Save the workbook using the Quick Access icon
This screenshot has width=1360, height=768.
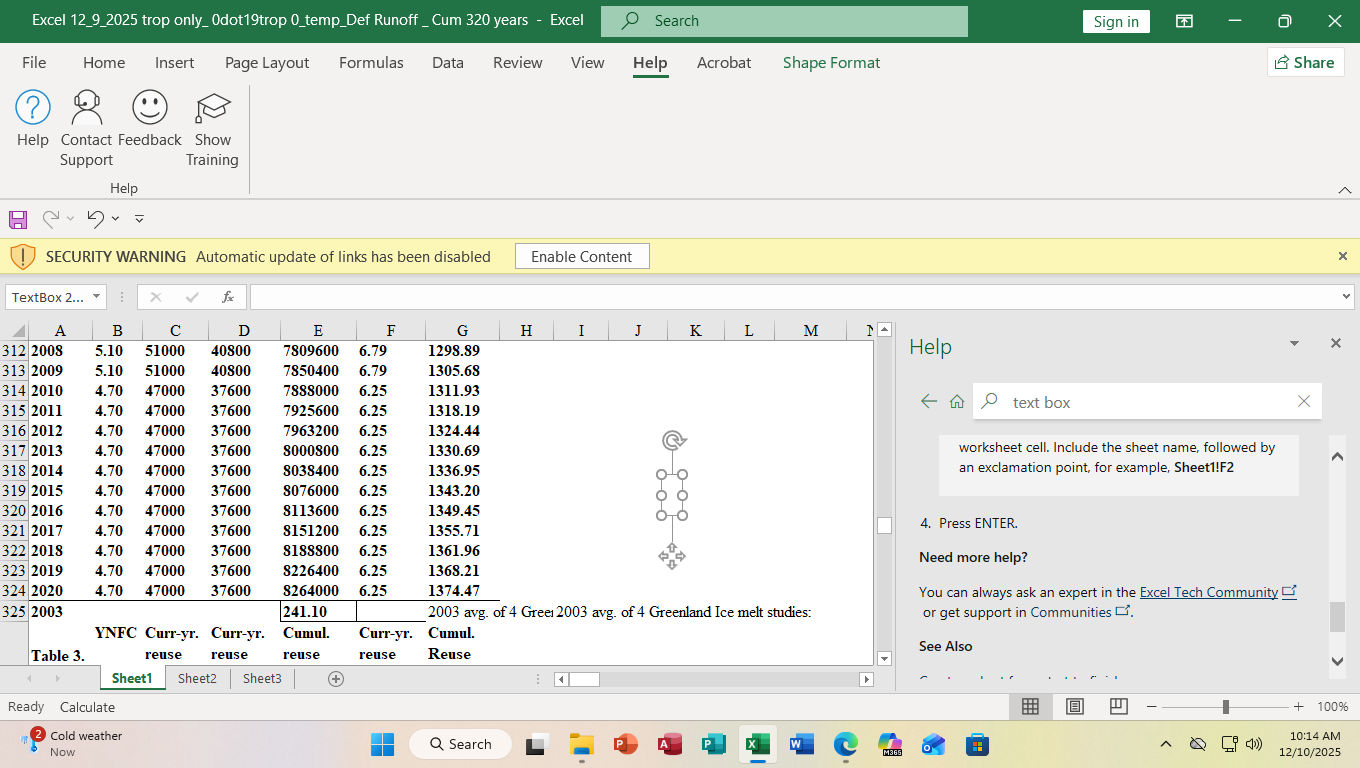click(x=17, y=218)
